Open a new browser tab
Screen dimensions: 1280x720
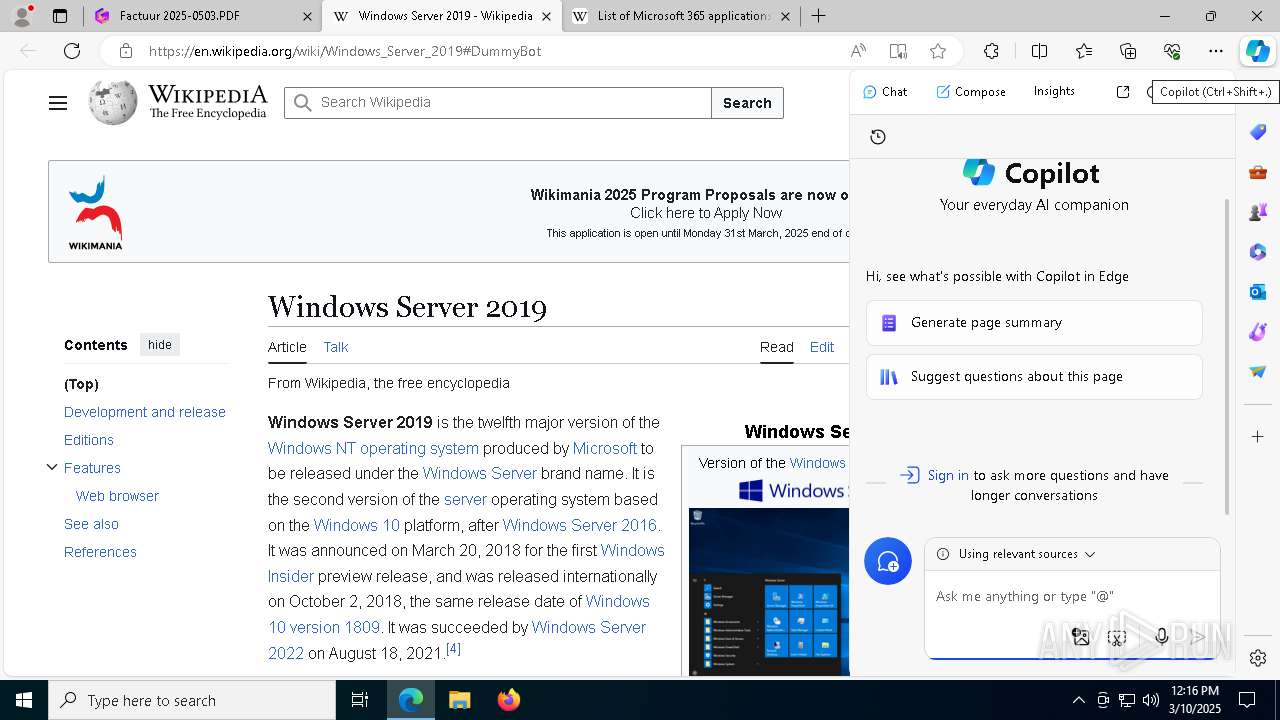pyautogui.click(x=818, y=16)
